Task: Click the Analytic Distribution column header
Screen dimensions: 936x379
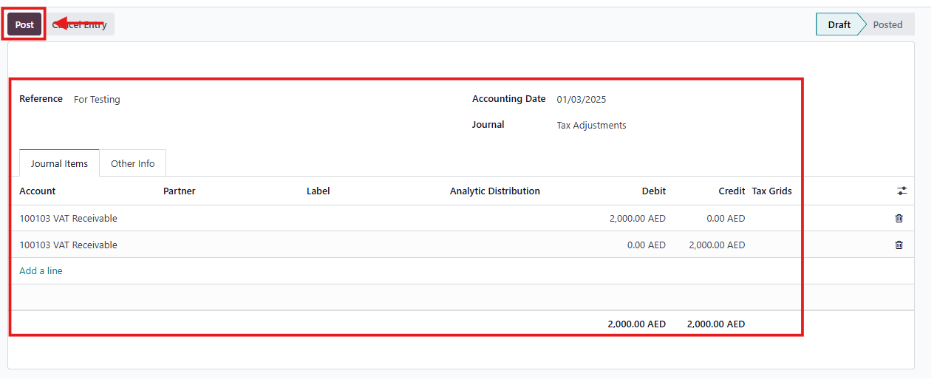Action: coord(495,191)
